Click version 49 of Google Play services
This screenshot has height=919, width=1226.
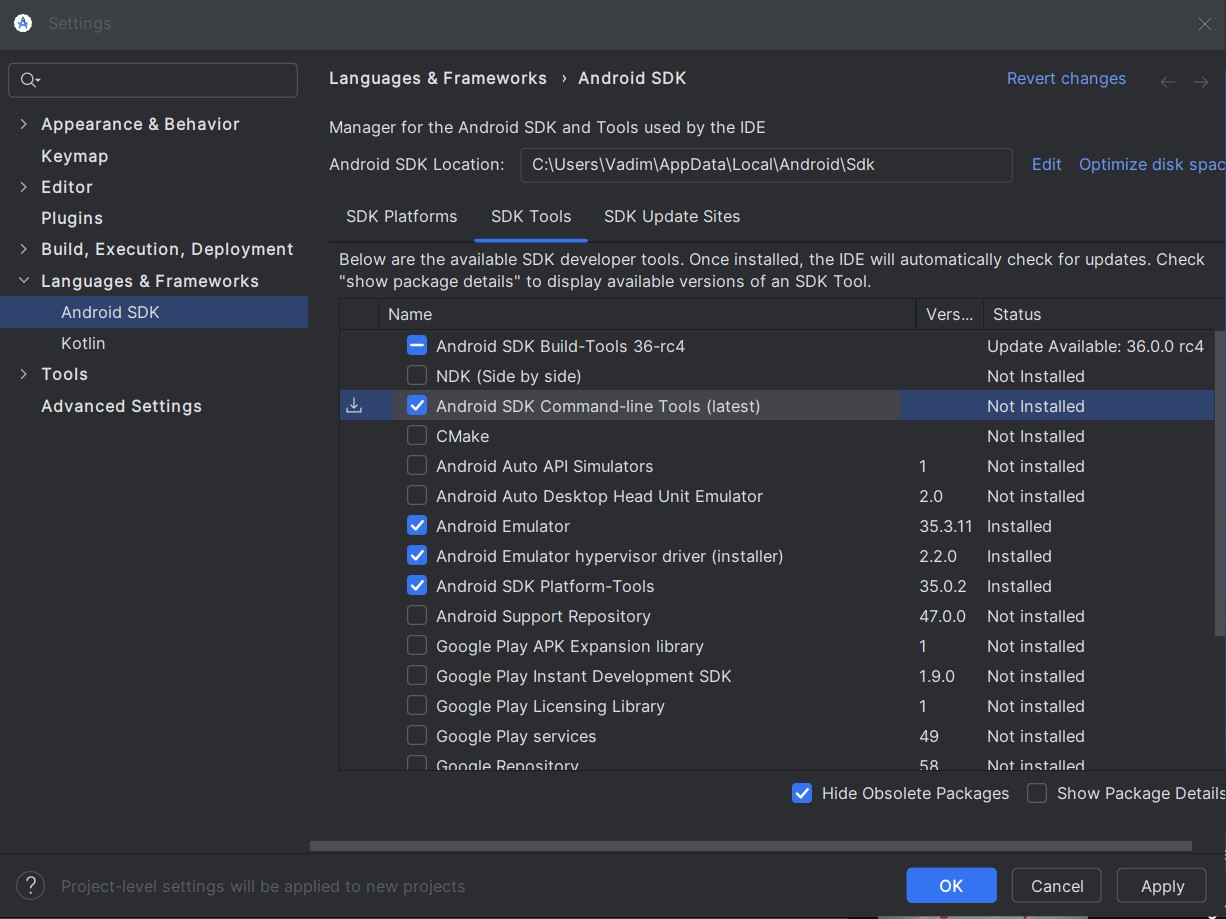[x=929, y=736]
